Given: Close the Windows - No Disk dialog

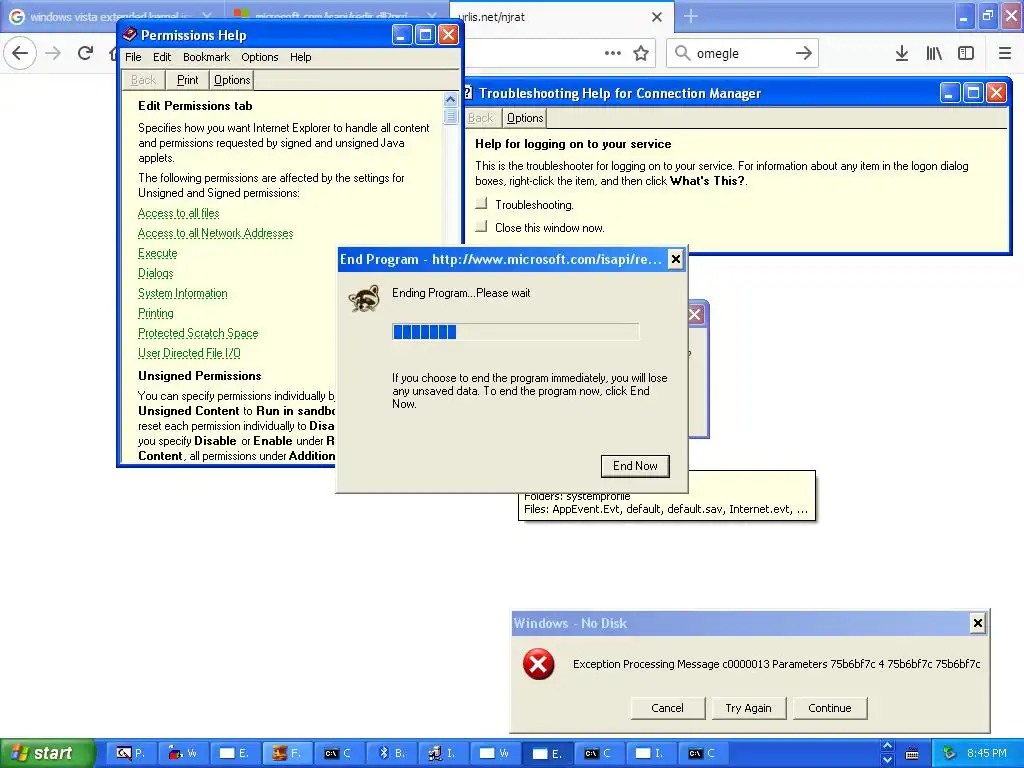Looking at the screenshot, I should (x=978, y=623).
